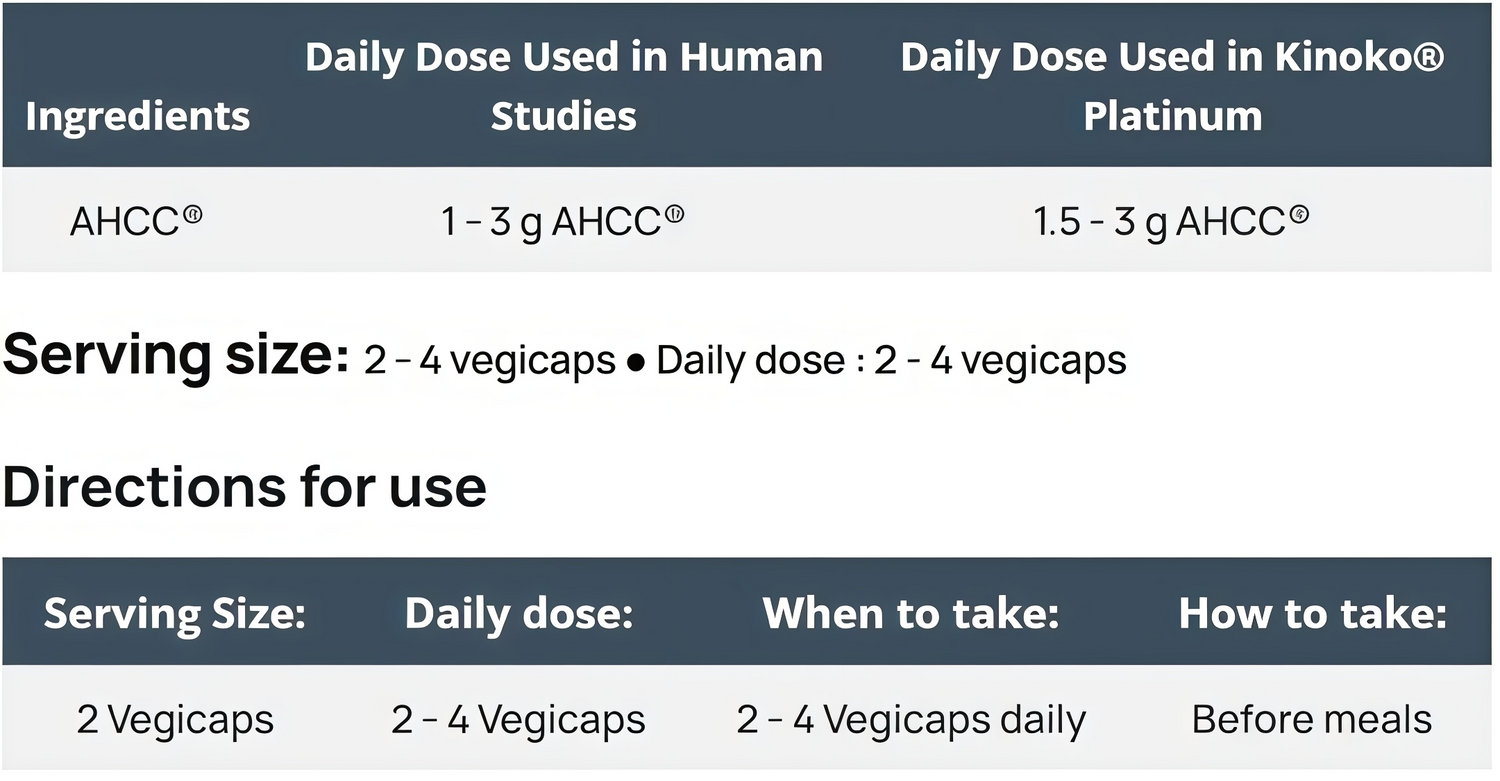The height and width of the screenshot is (781, 1500).
Task: Select the 2 Vegicaps cell
Action: (175, 720)
